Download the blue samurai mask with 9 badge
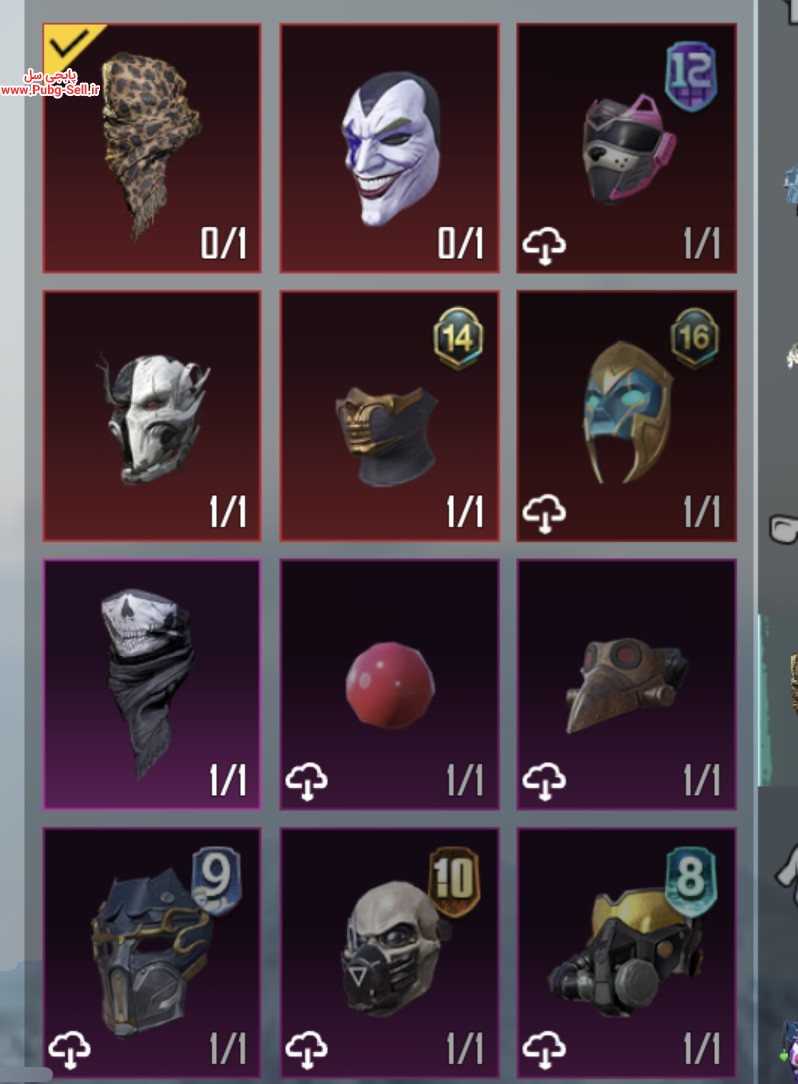Screen dimensions: 798x1084 point(70,1050)
